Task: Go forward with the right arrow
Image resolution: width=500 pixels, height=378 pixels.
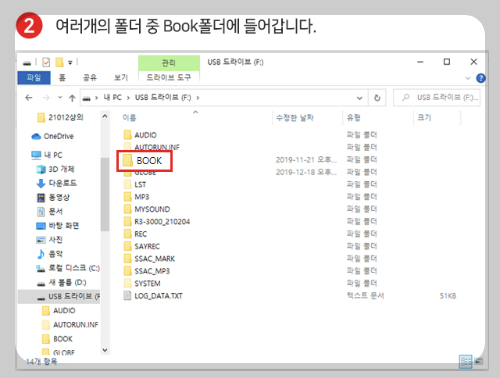Action: pyautogui.click(x=46, y=98)
